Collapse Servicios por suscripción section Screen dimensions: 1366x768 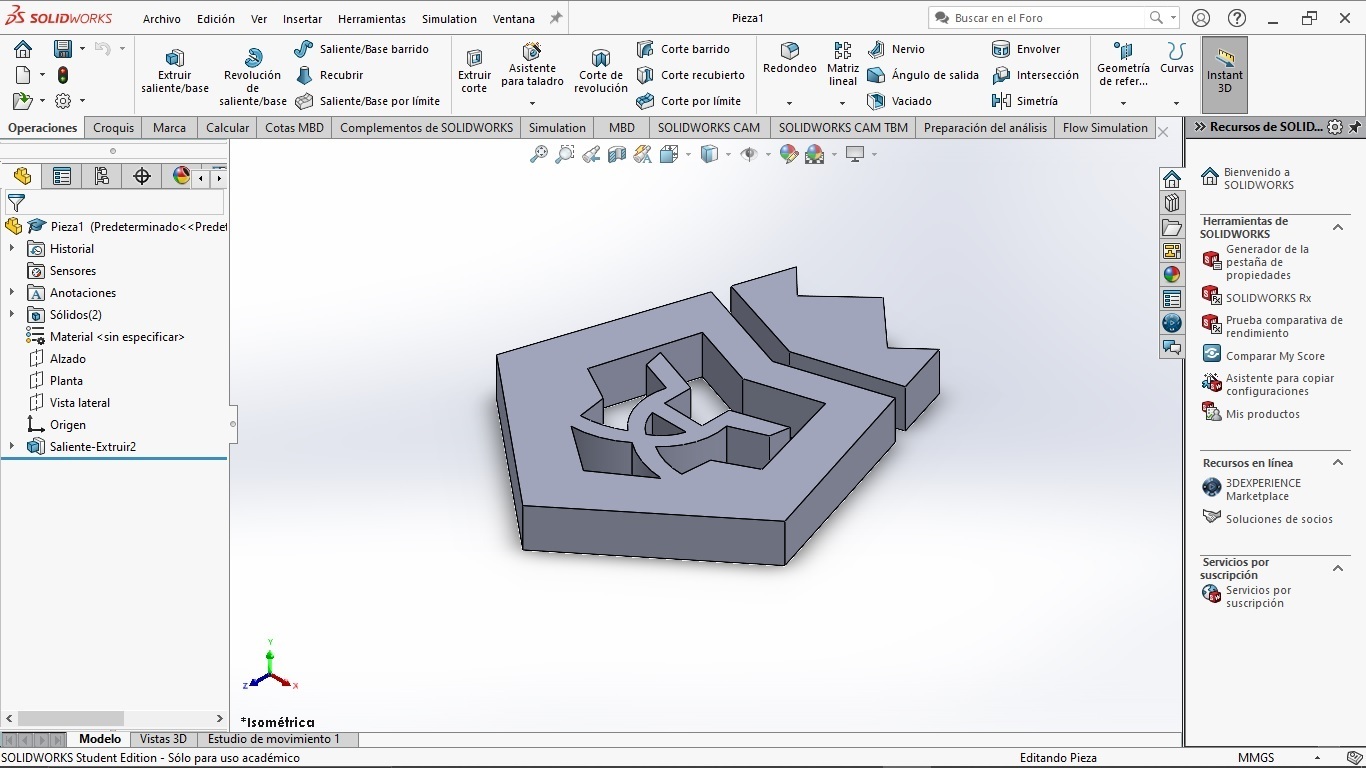point(1338,568)
